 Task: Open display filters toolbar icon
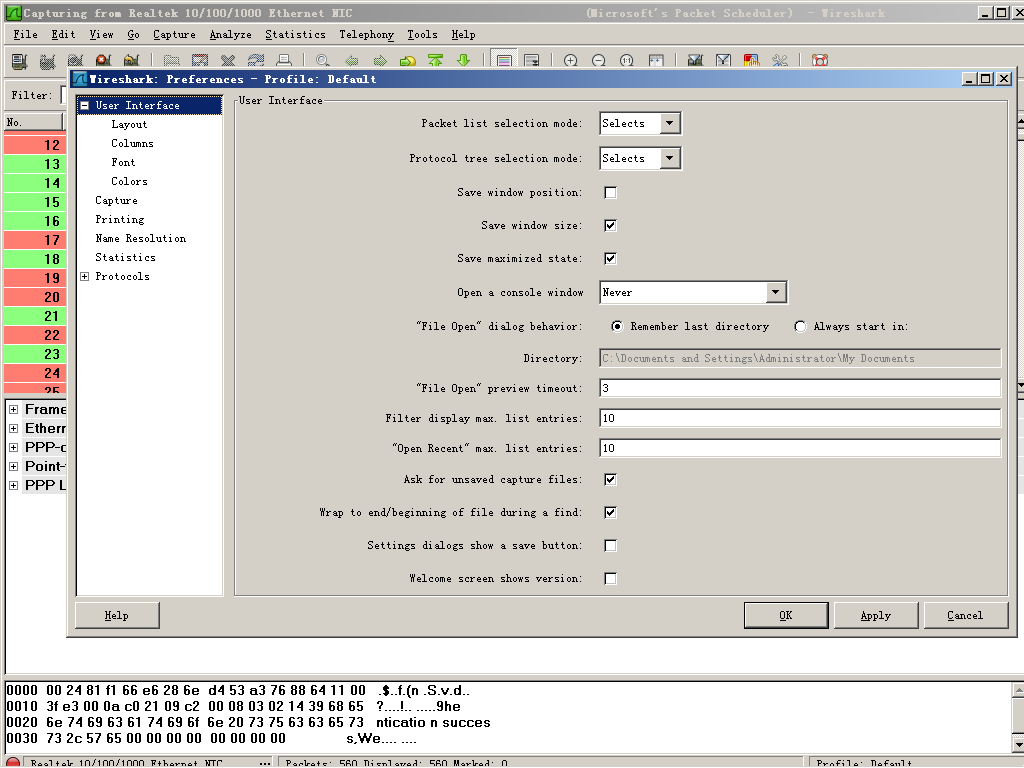click(724, 61)
